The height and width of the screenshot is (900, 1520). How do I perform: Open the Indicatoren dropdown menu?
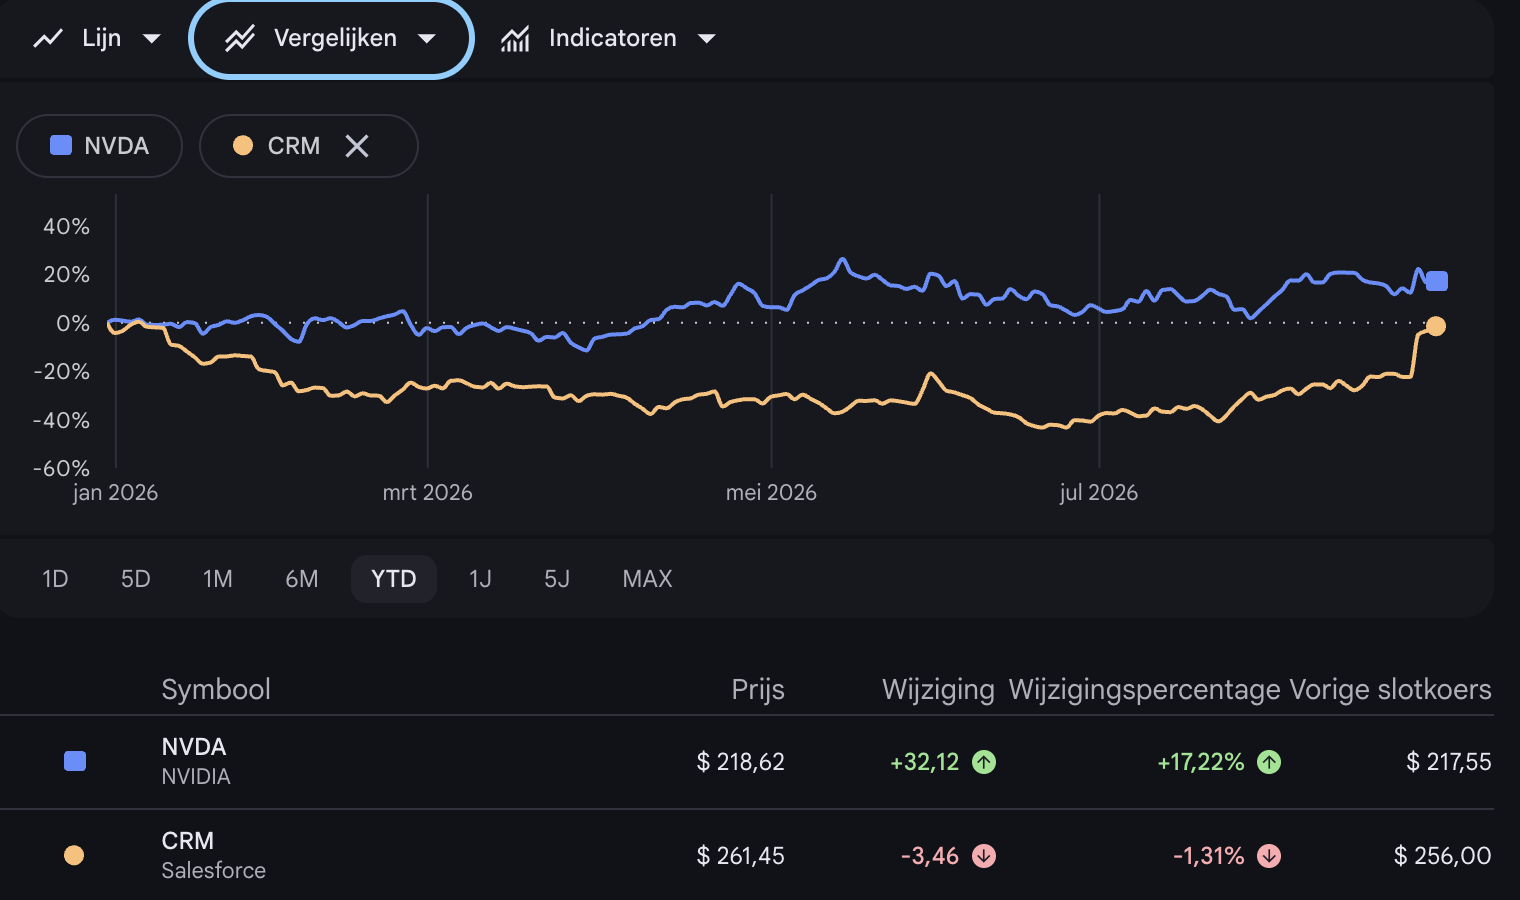tap(609, 39)
